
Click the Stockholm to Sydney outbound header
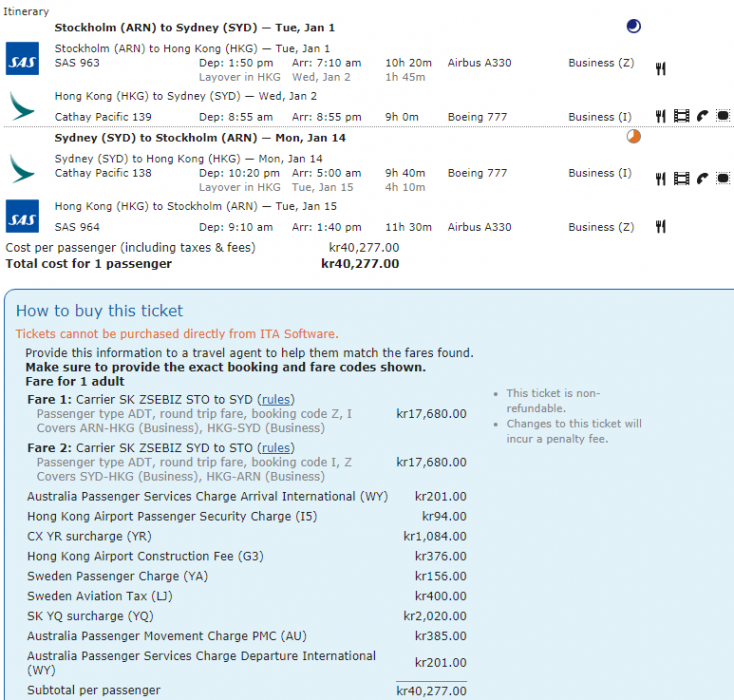coord(194,28)
